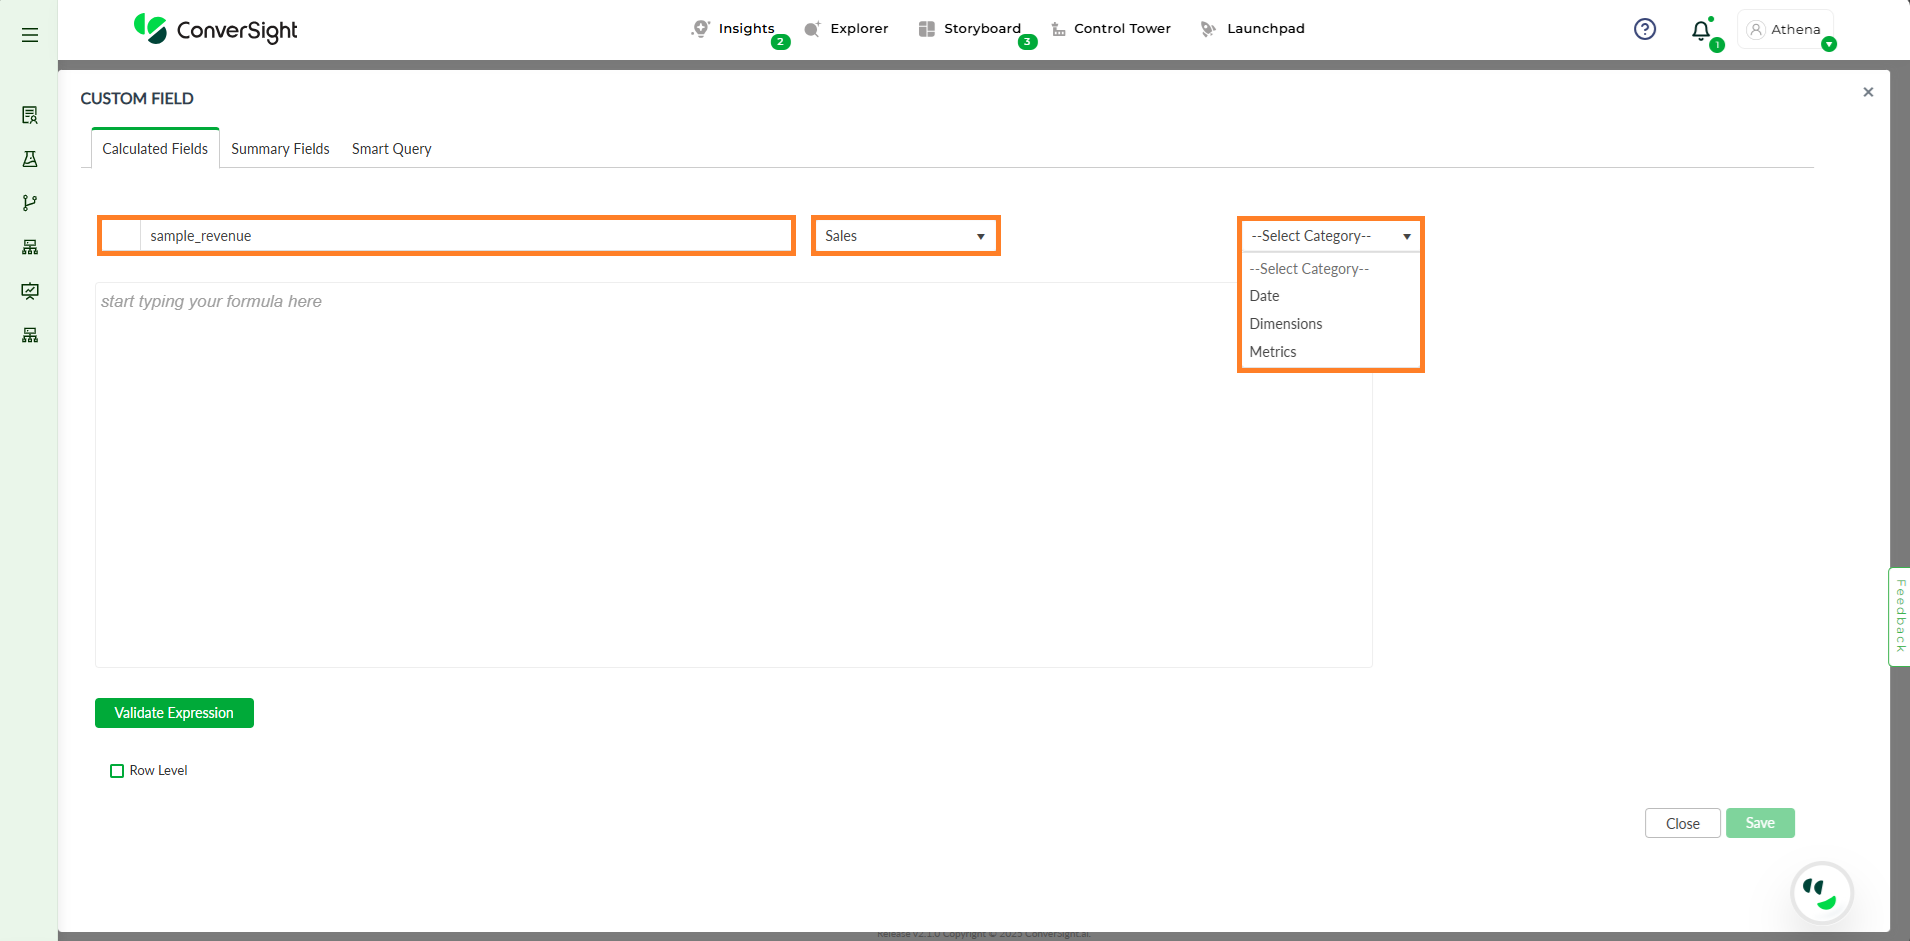This screenshot has width=1910, height=941.
Task: Open the Athena user profile dropdown
Action: (1786, 30)
